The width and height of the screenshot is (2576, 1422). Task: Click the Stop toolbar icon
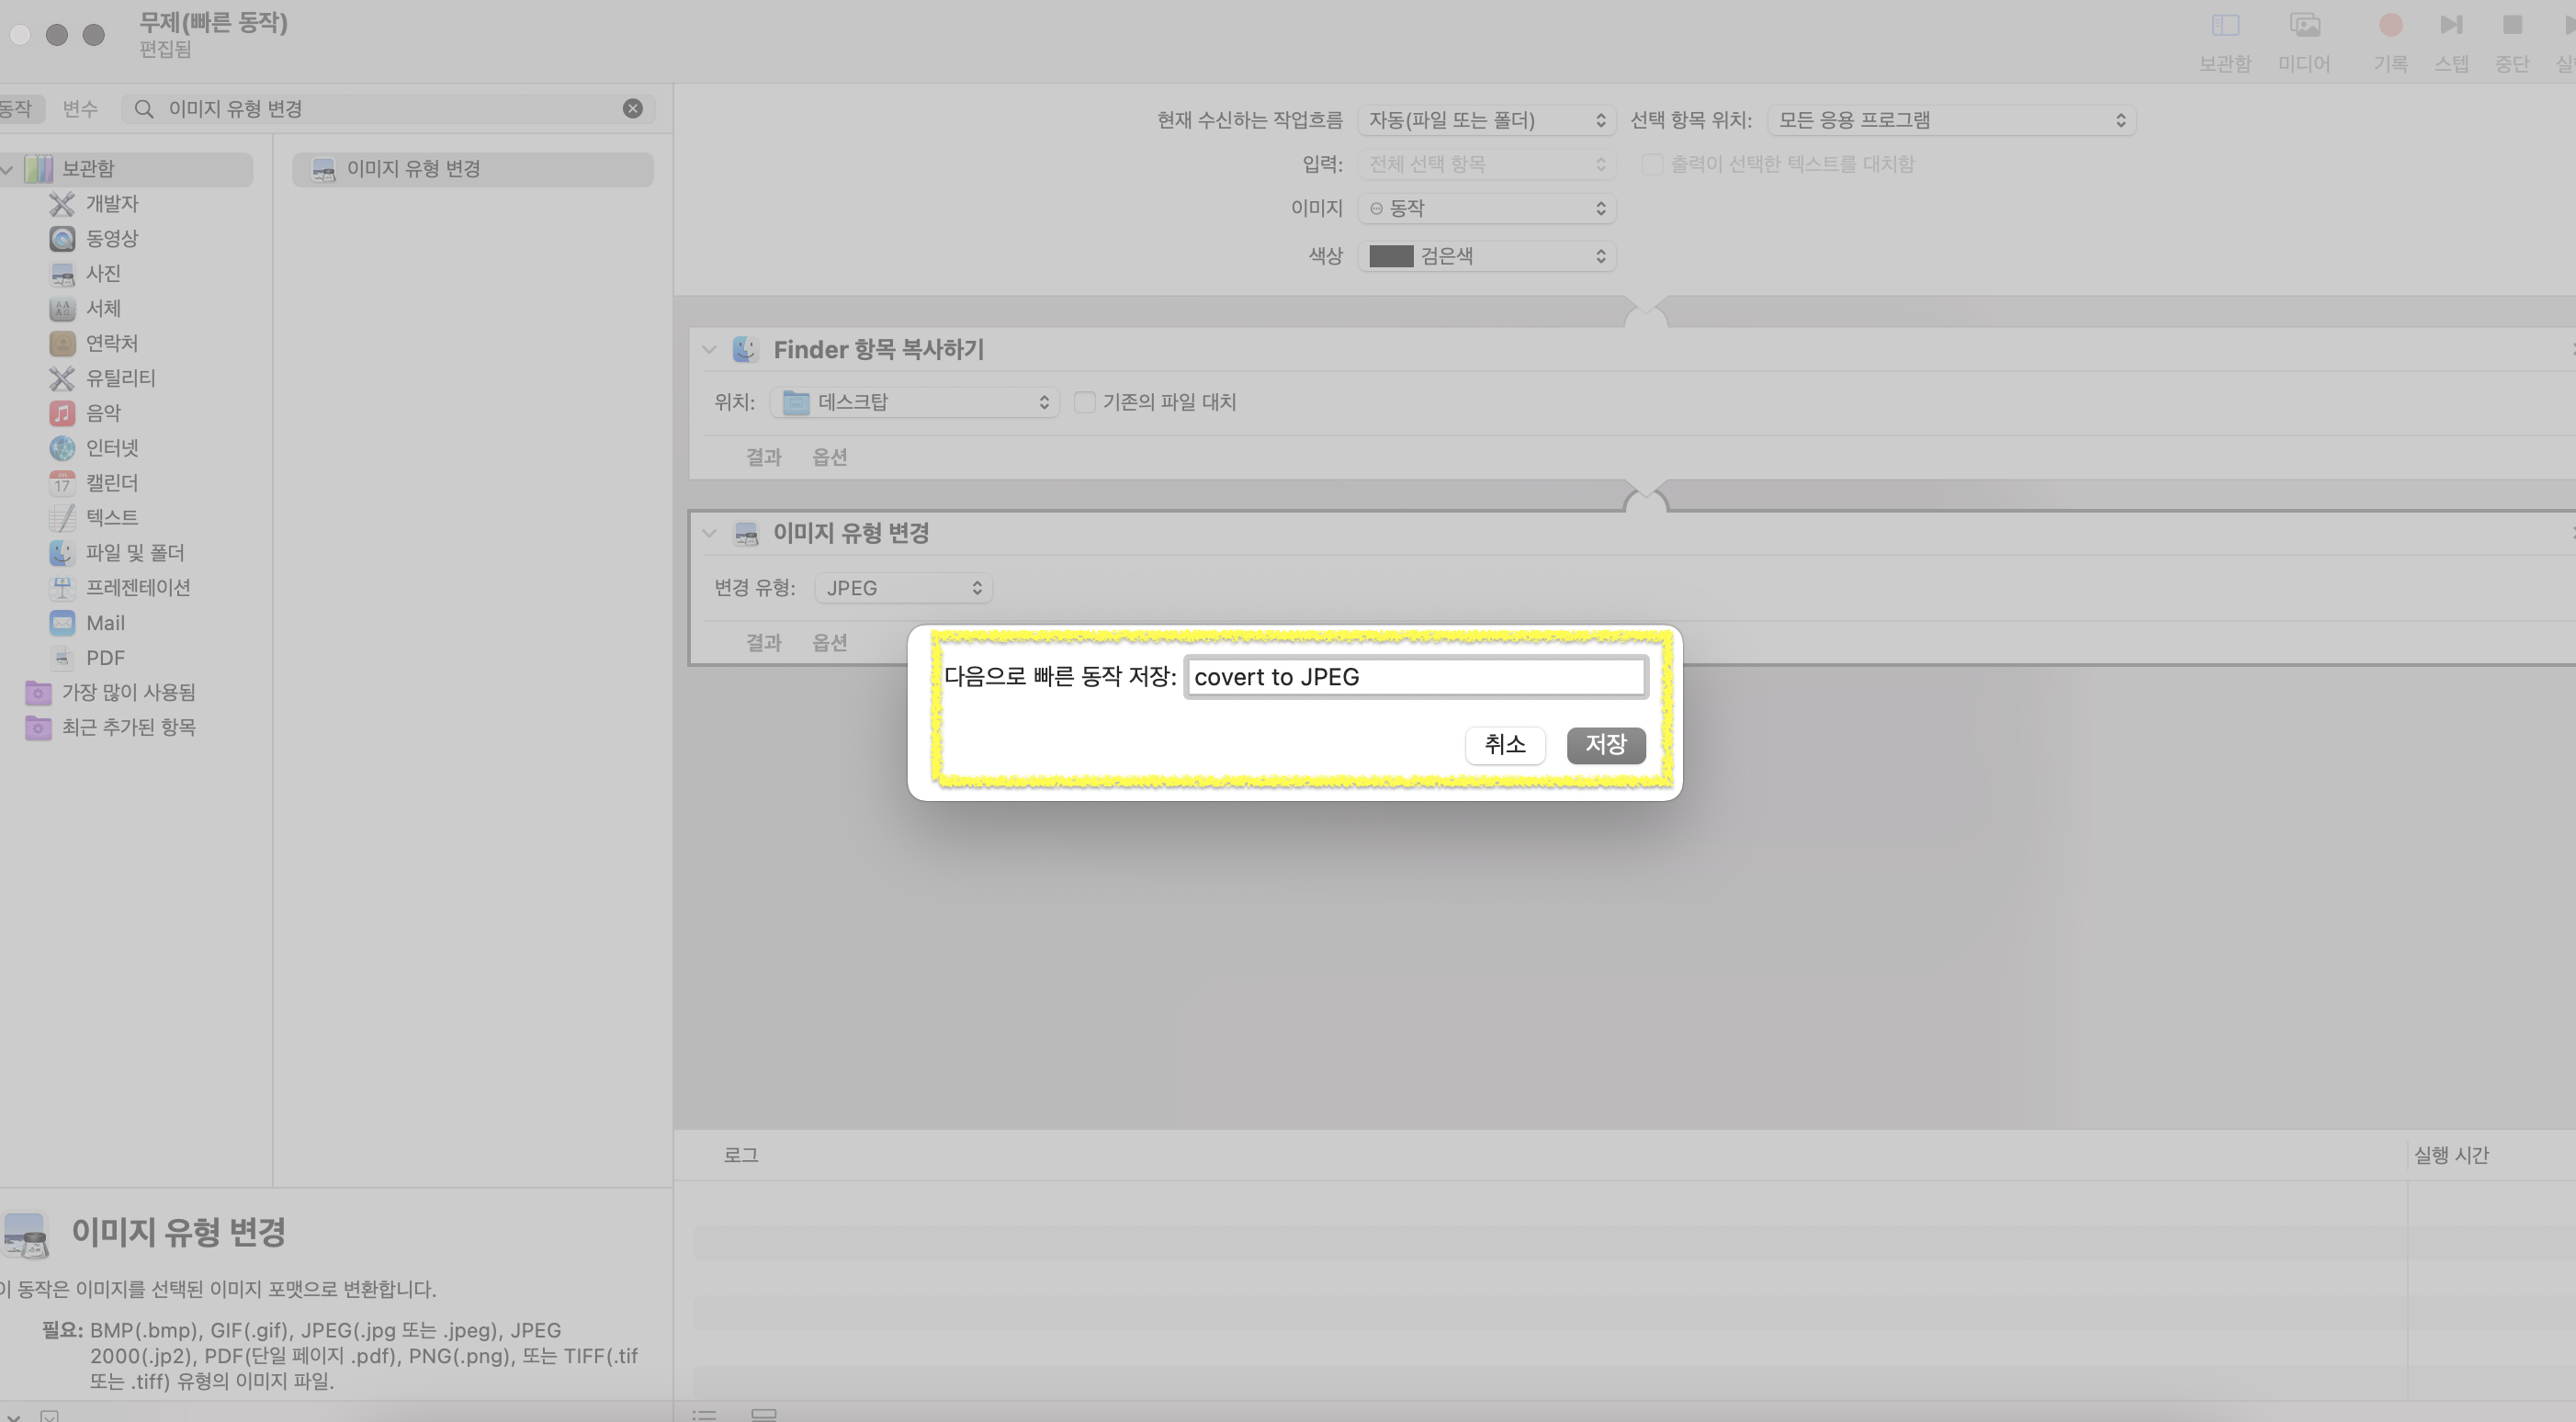(2511, 26)
